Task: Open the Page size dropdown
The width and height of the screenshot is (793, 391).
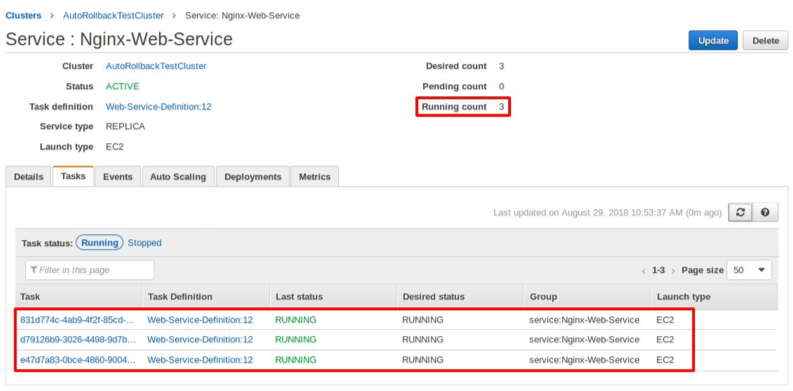Action: click(x=749, y=270)
